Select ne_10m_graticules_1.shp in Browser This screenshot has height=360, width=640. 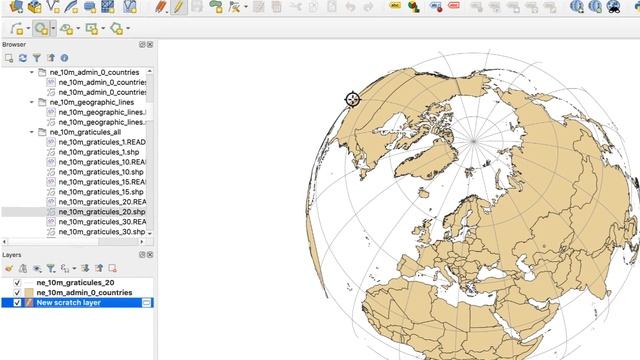pyautogui.click(x=99, y=152)
